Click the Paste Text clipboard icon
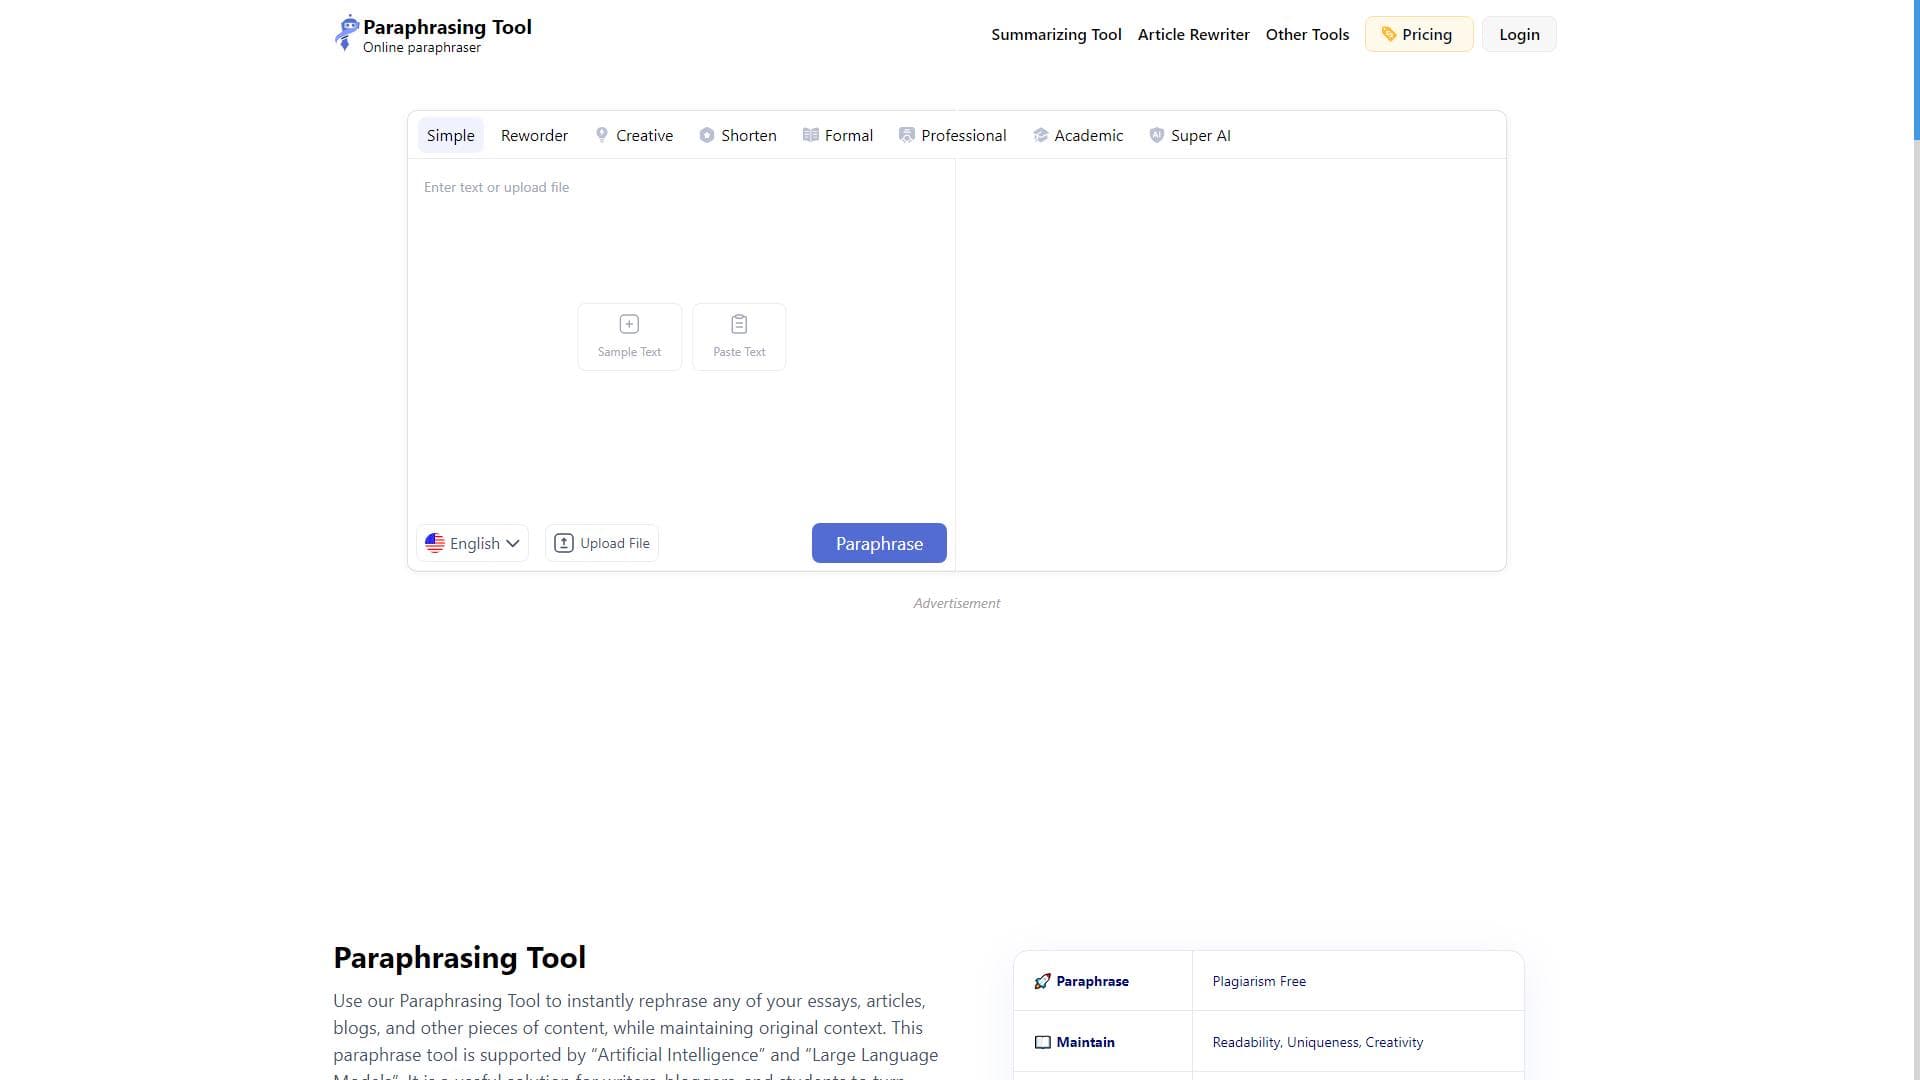The width and height of the screenshot is (1920, 1080). tap(739, 324)
